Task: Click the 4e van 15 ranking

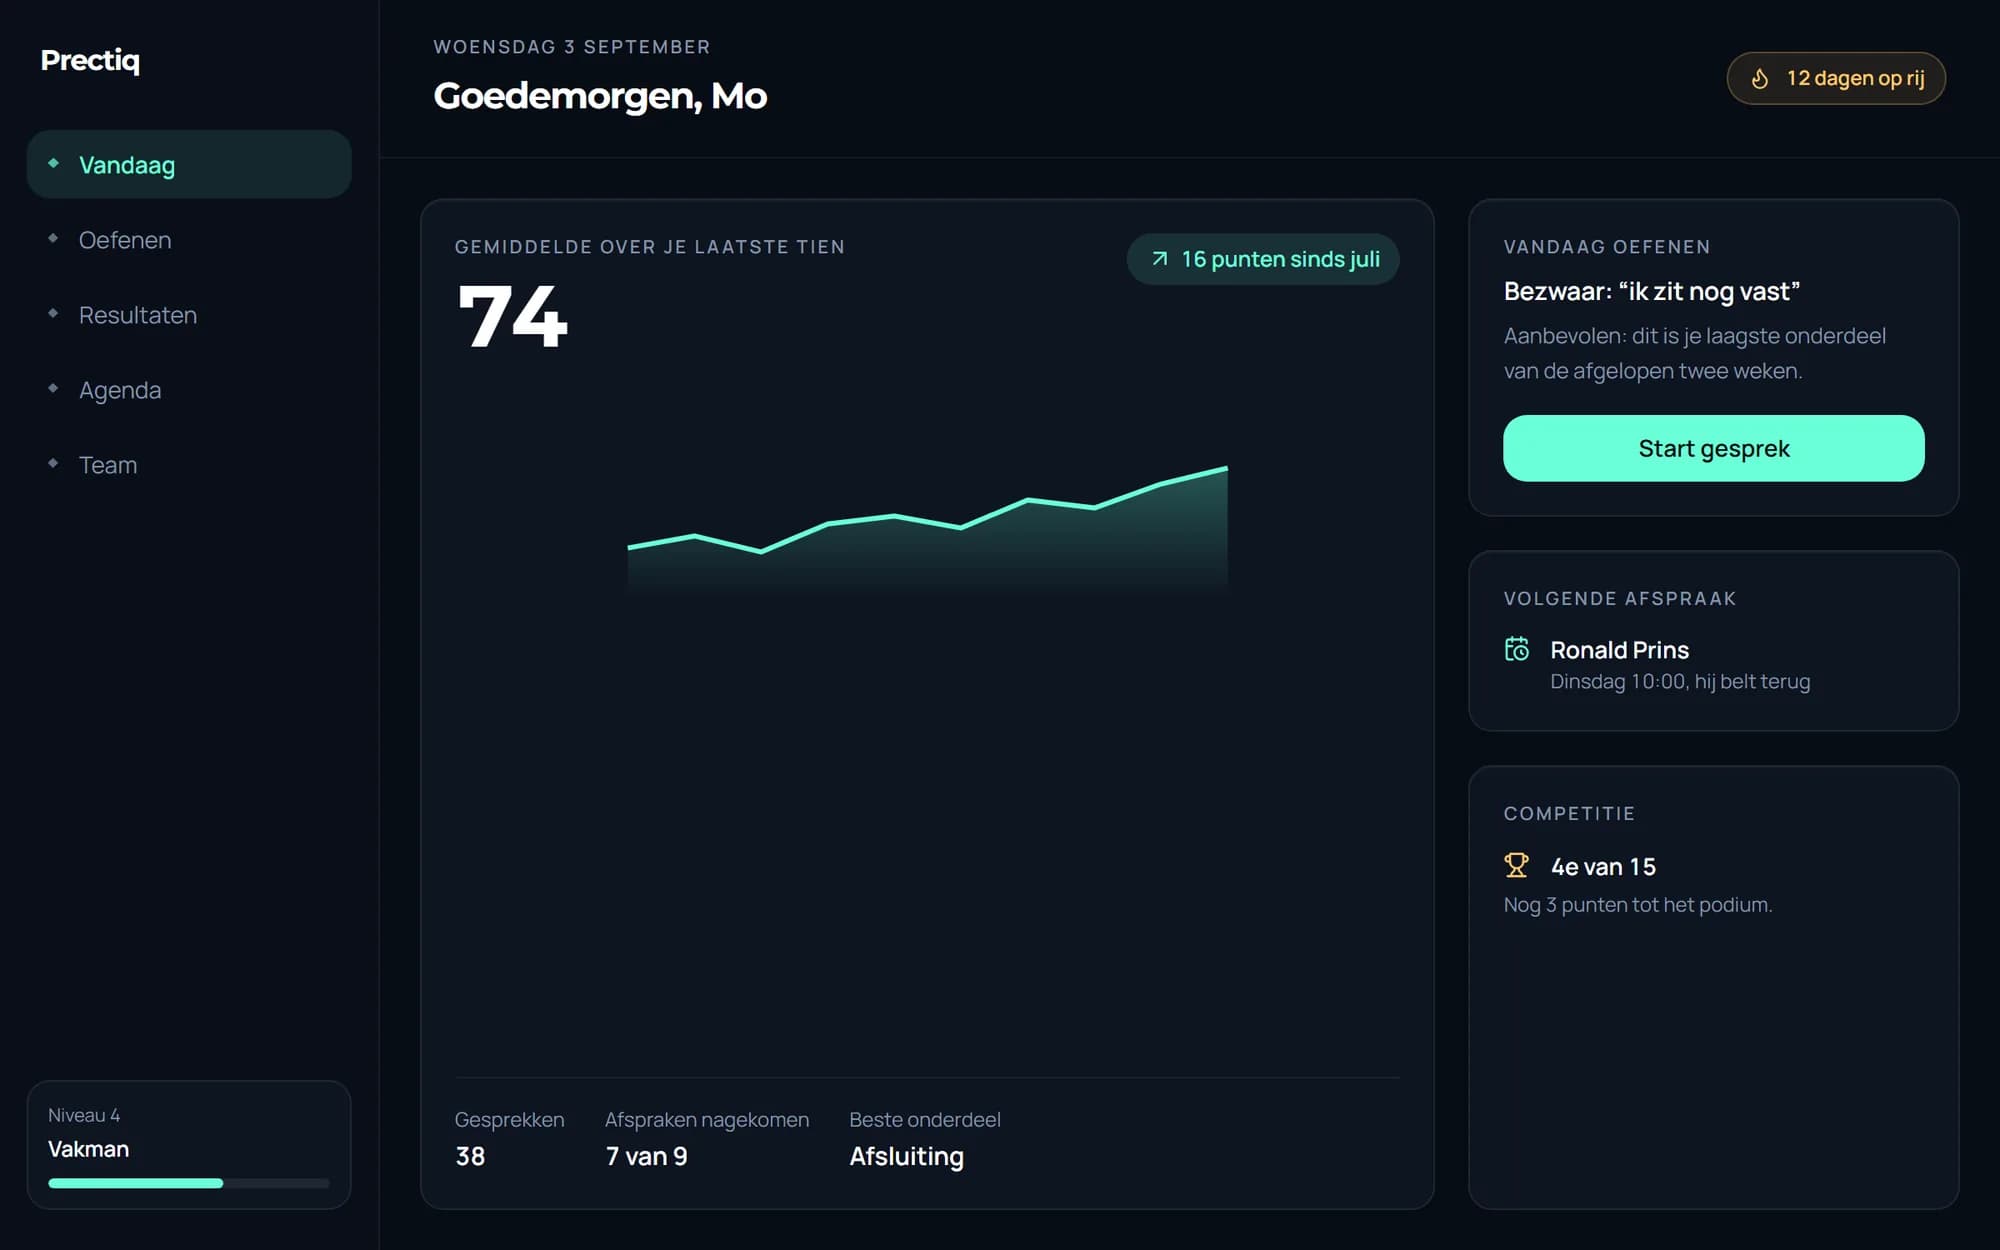Action: (1603, 867)
